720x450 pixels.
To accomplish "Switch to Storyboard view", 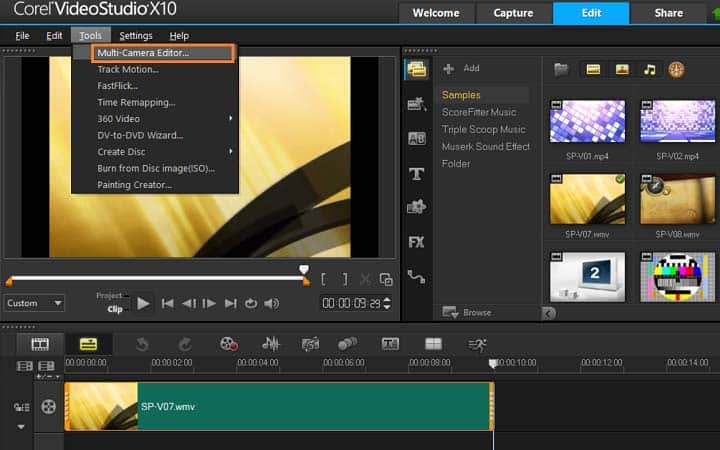I will [40, 344].
